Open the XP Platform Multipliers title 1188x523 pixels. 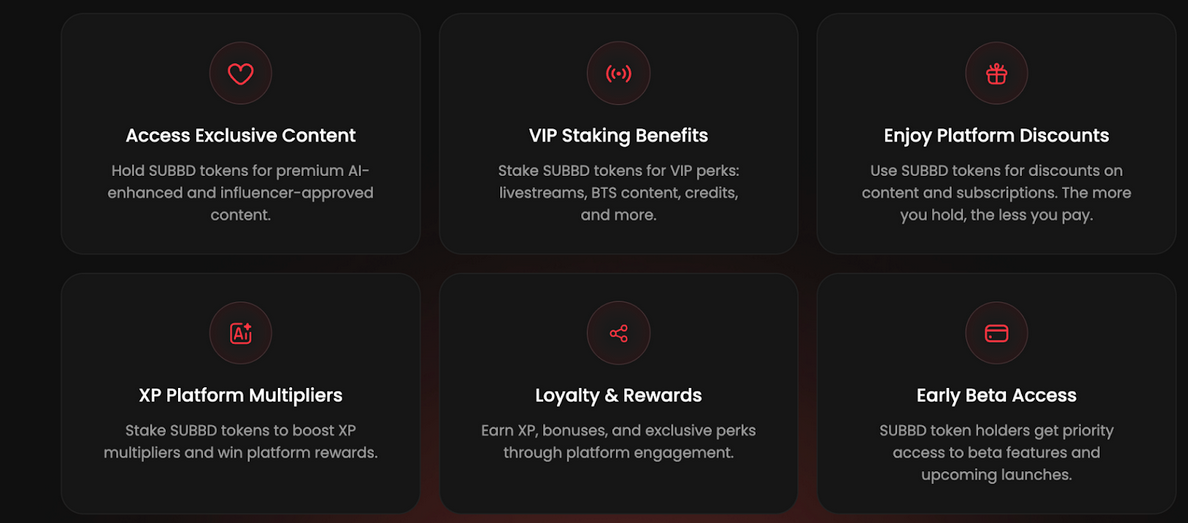[x=240, y=395]
